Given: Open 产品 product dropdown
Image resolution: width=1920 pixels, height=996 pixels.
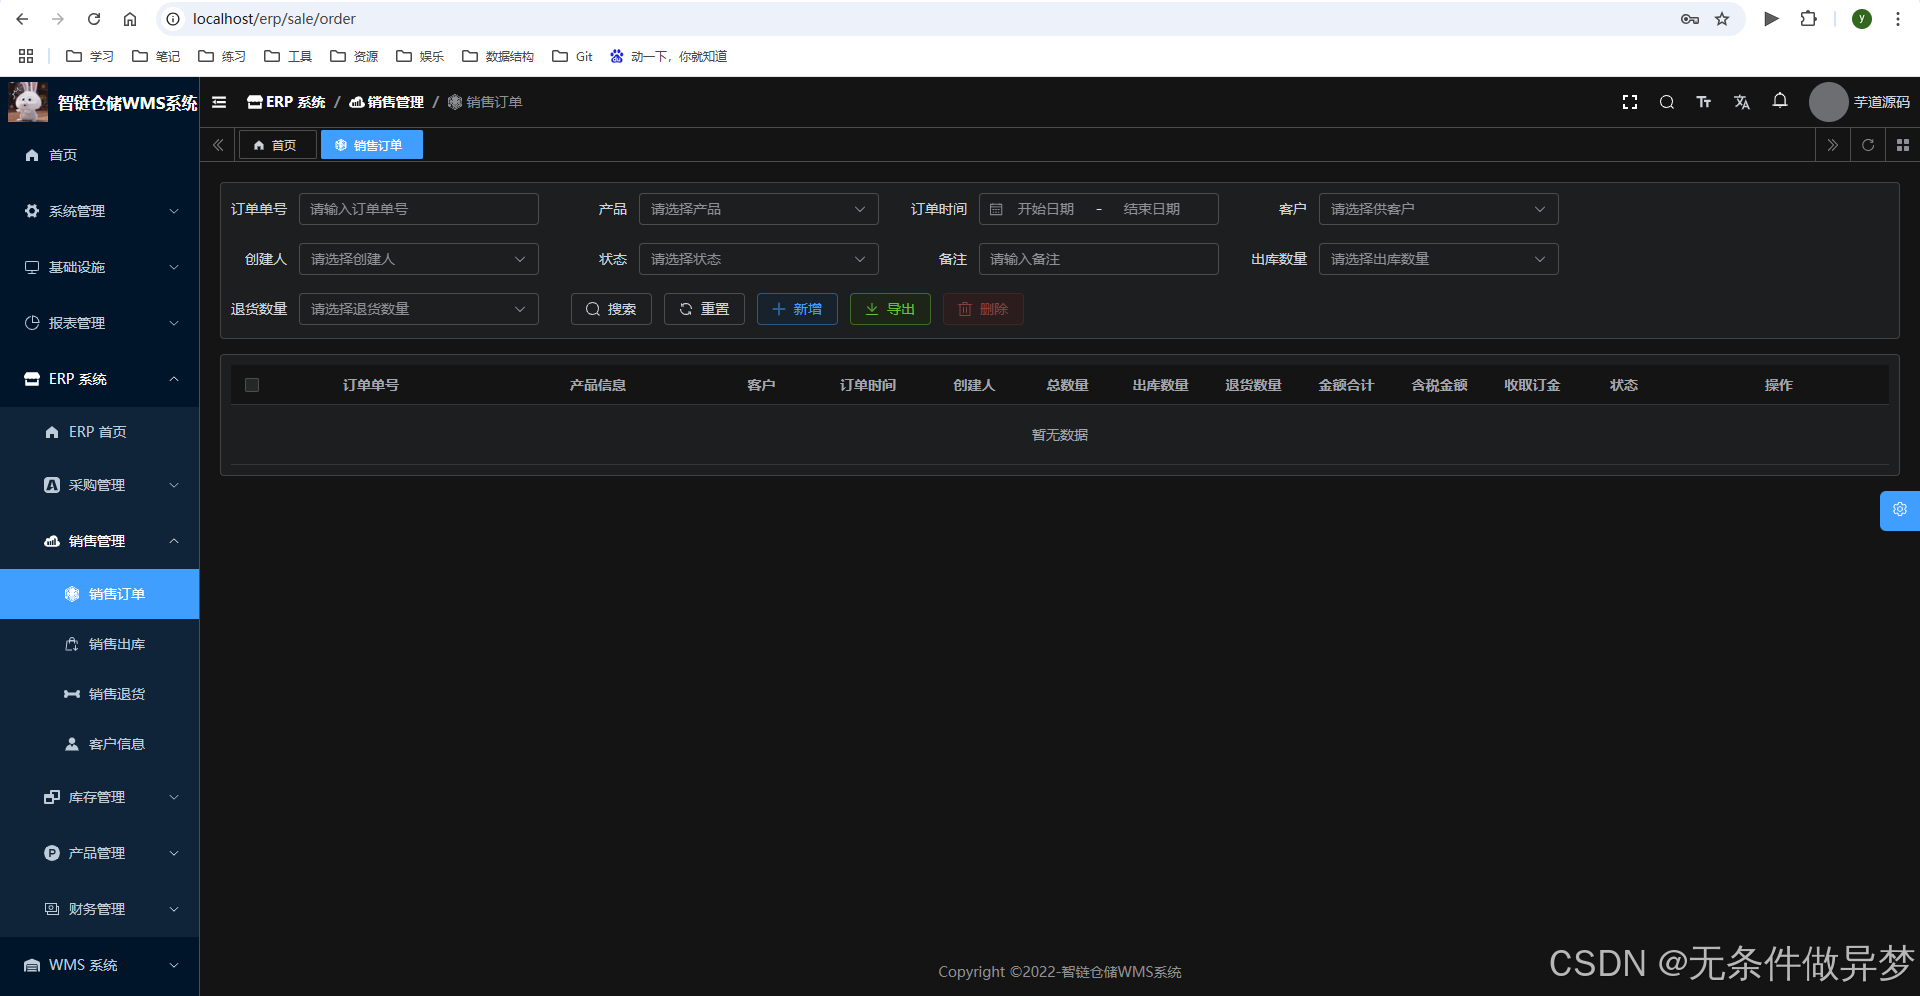Looking at the screenshot, I should tap(759, 209).
